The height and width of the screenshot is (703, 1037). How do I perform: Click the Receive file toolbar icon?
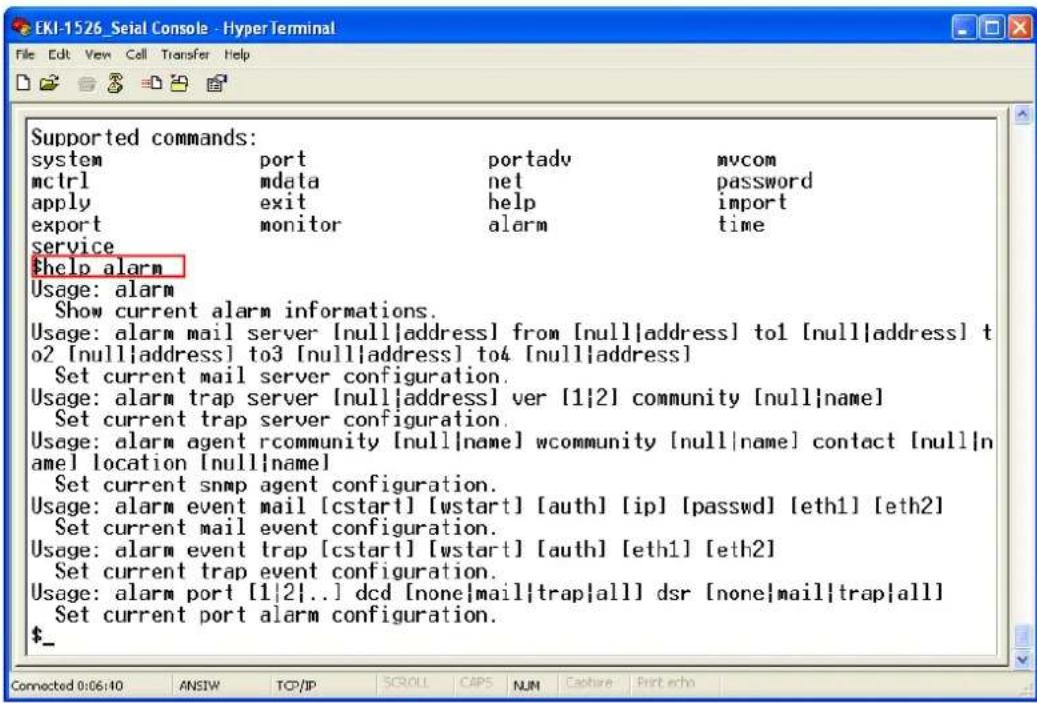(x=177, y=84)
